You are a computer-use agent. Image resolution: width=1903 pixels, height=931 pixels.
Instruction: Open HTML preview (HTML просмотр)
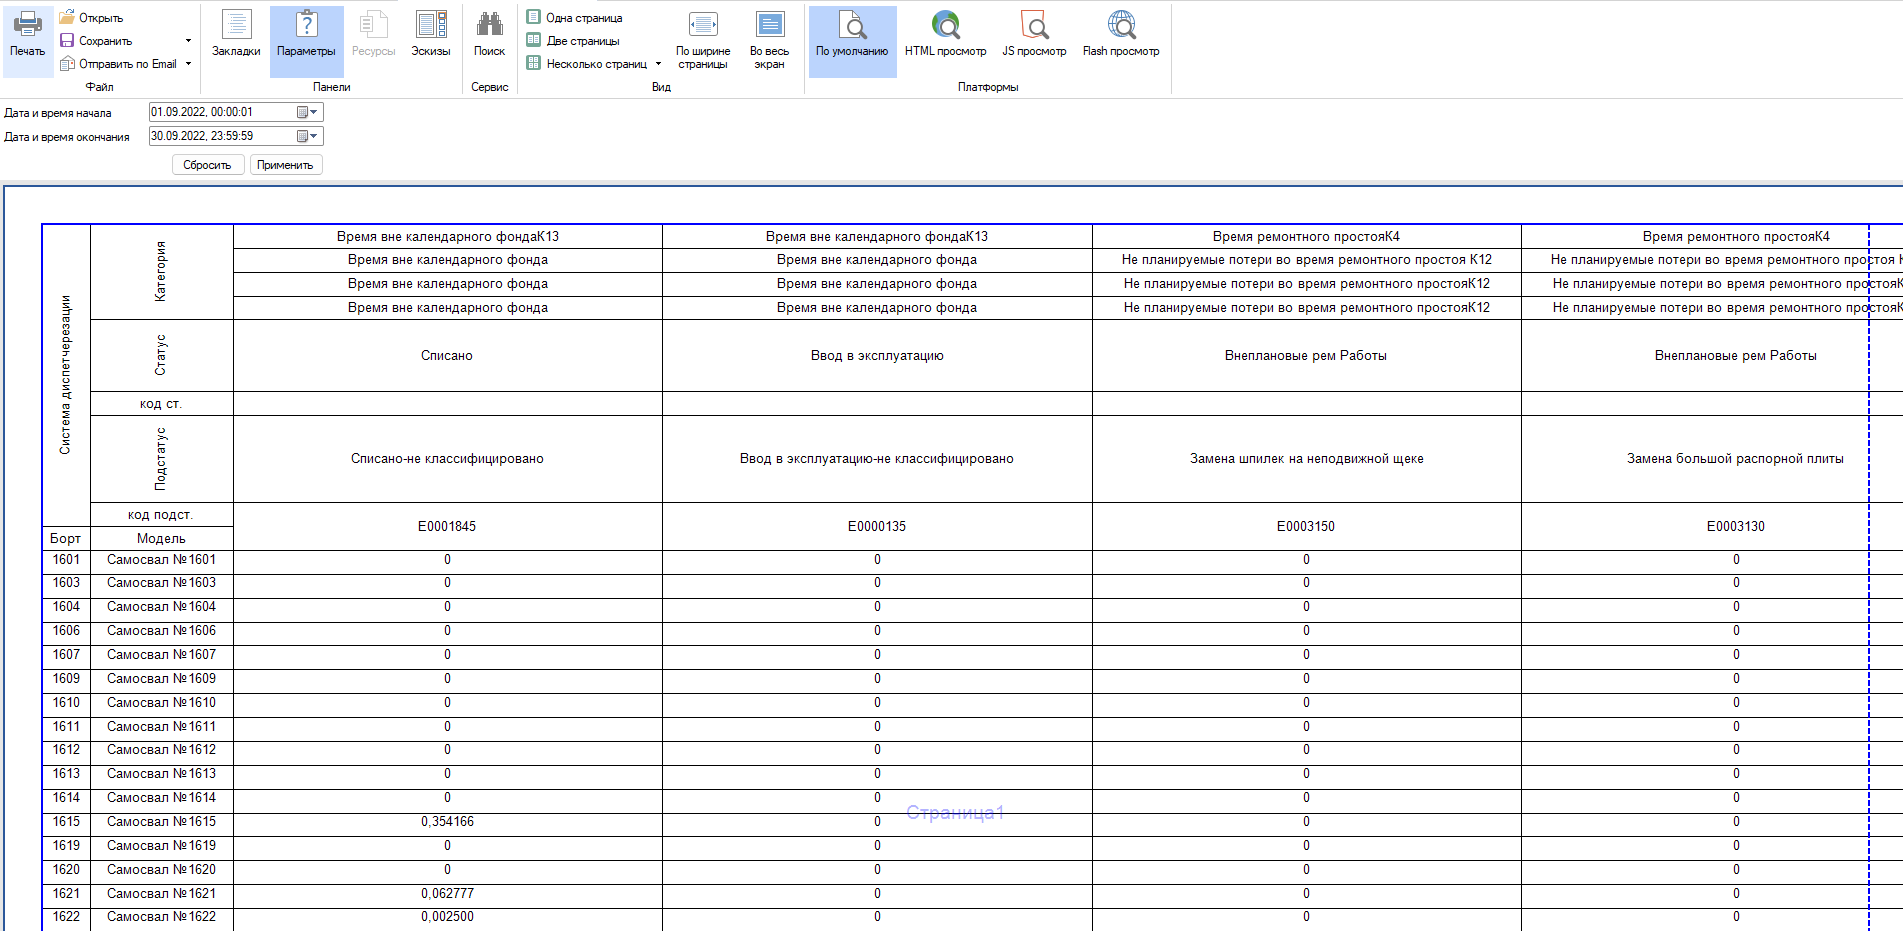(x=945, y=35)
